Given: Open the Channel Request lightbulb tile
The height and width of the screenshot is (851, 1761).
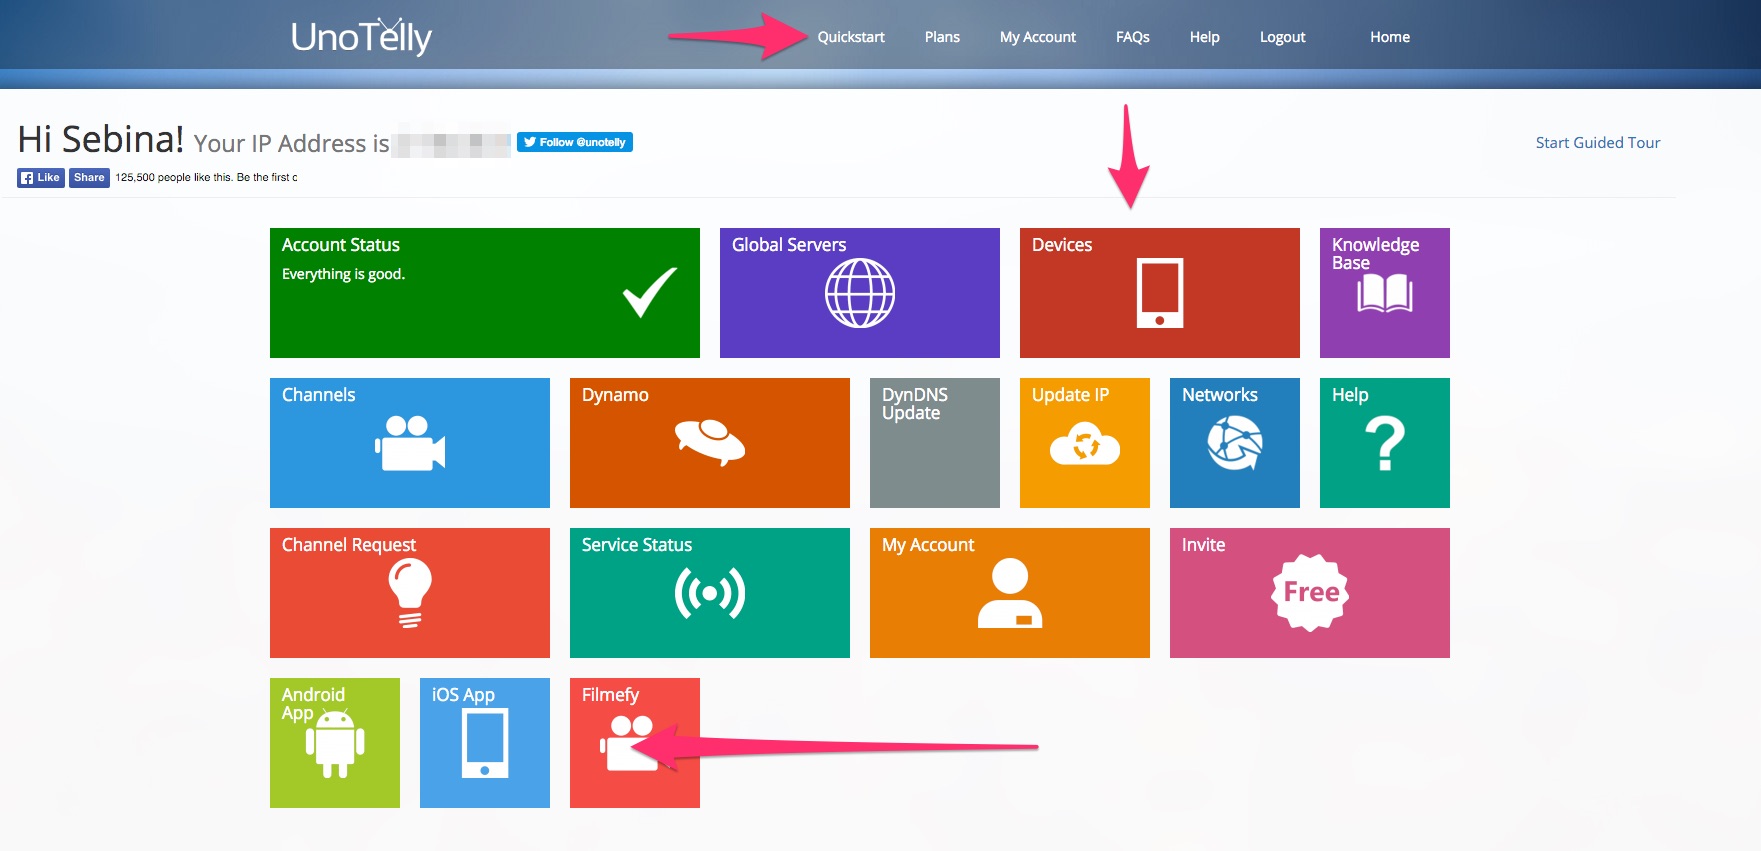Looking at the screenshot, I should 409,593.
